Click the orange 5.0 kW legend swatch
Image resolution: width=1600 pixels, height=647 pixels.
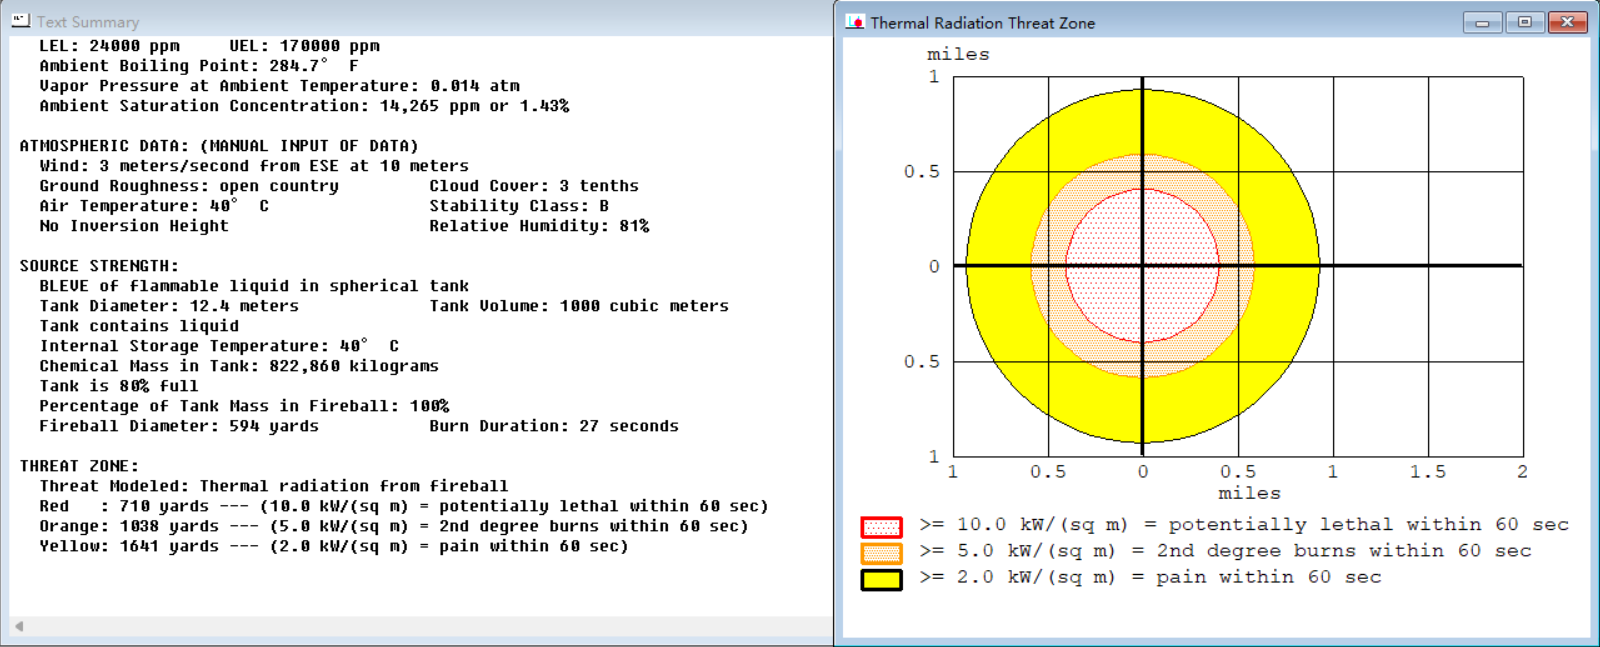coord(881,552)
